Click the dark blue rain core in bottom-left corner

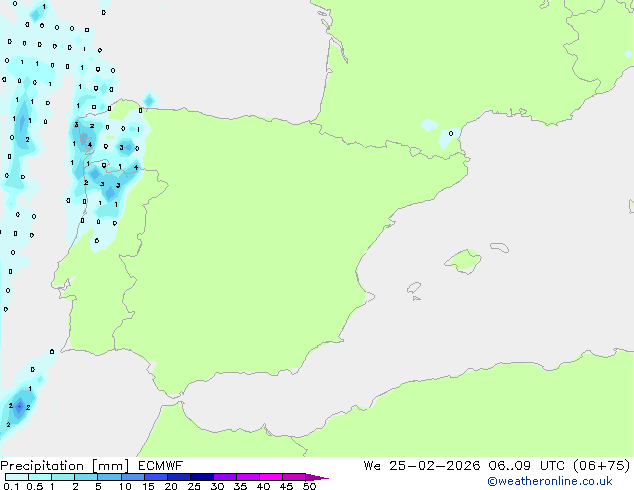click(x=18, y=406)
